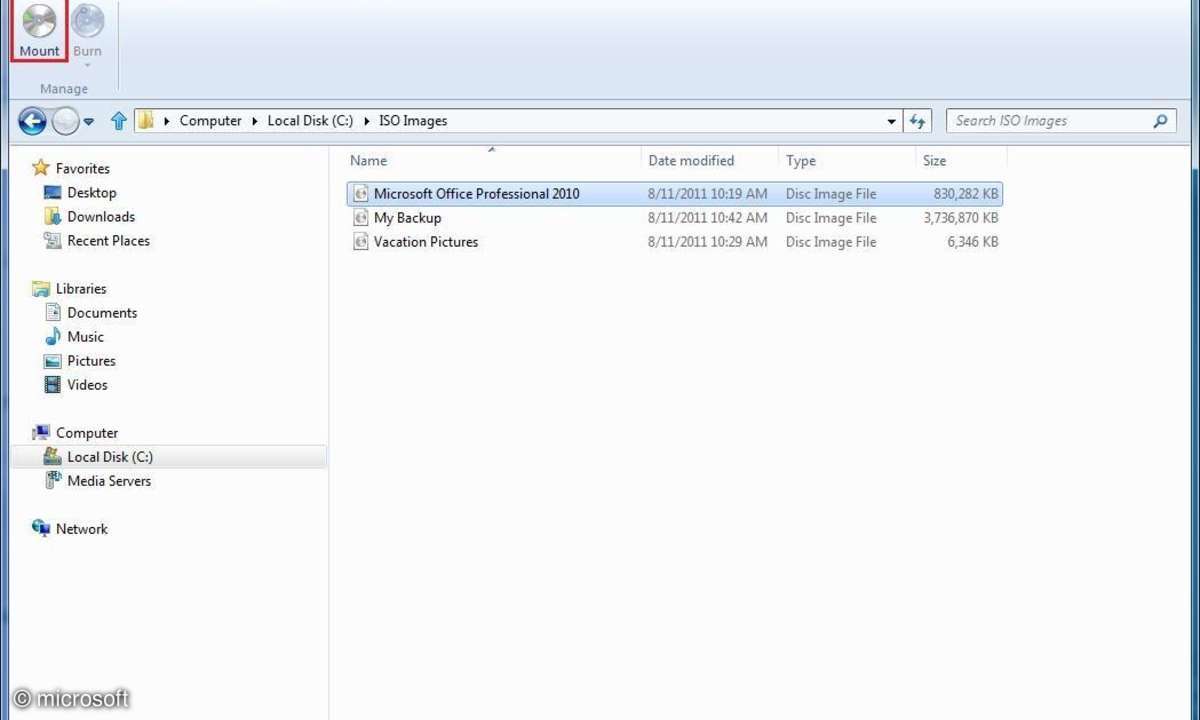Click the Burn disc button
This screenshot has width=1200, height=720.
pyautogui.click(x=88, y=29)
